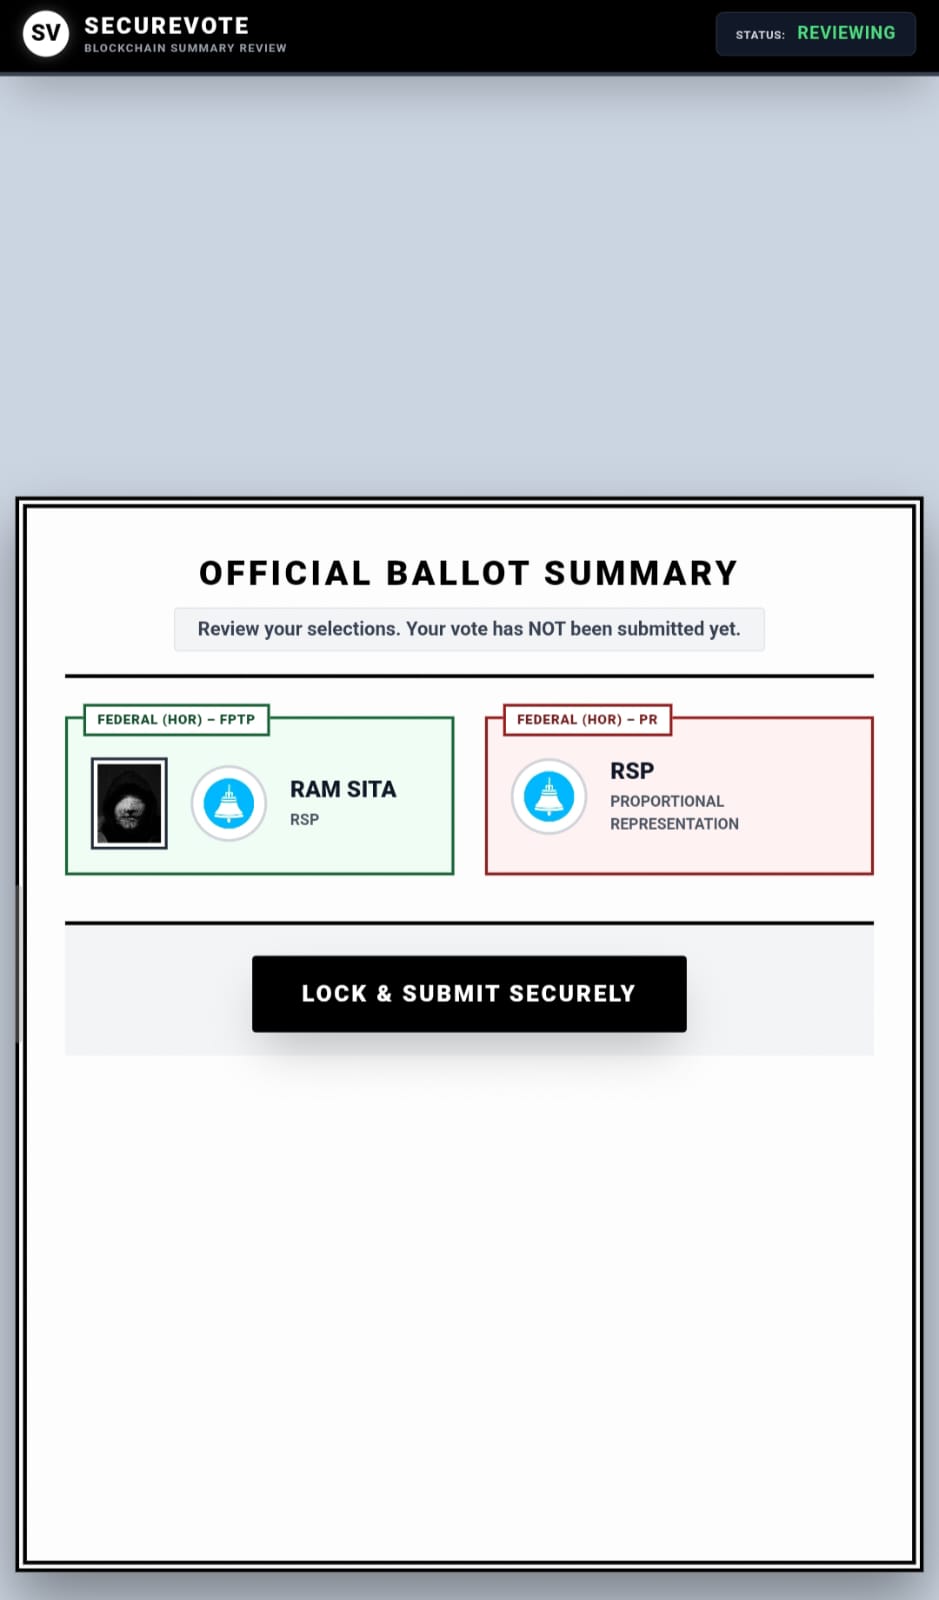The image size is (939, 1600).
Task: Click the Proportional Representation text
Action: tap(674, 812)
